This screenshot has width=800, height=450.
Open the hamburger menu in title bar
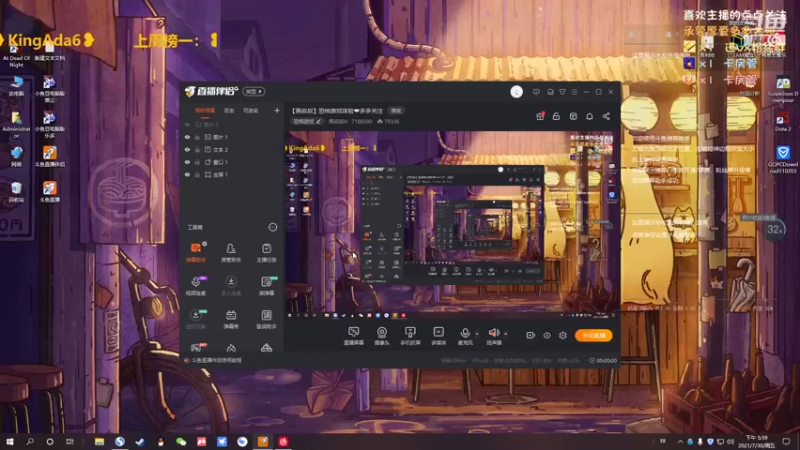pyautogui.click(x=574, y=92)
